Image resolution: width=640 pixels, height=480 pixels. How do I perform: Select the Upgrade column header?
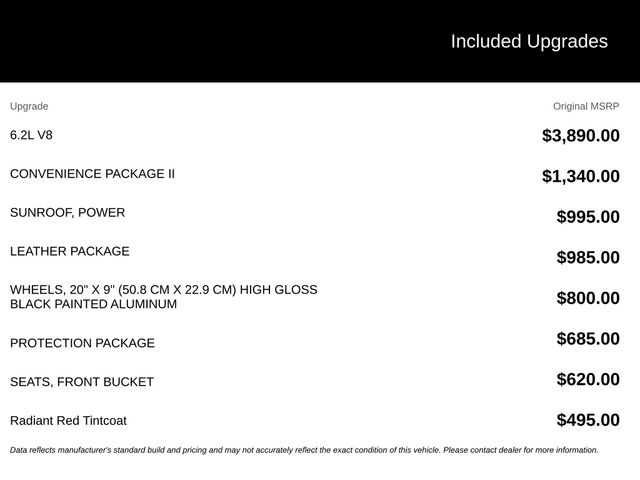(29, 107)
